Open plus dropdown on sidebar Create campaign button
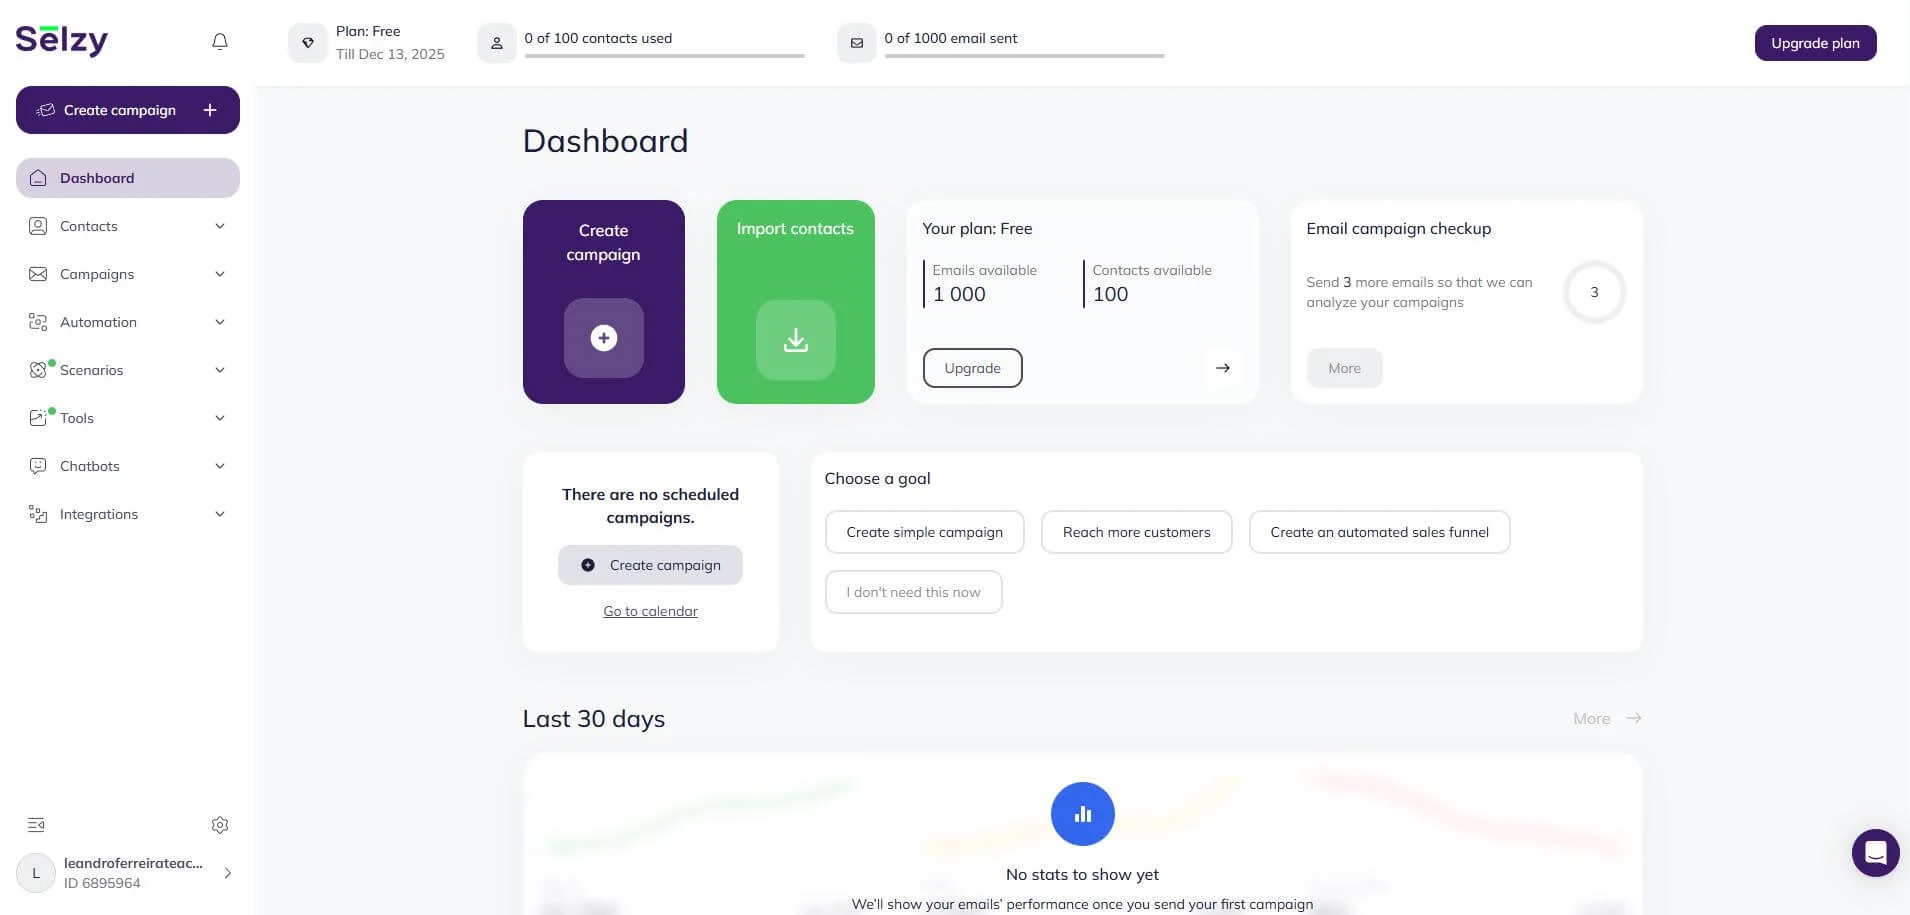 (210, 110)
